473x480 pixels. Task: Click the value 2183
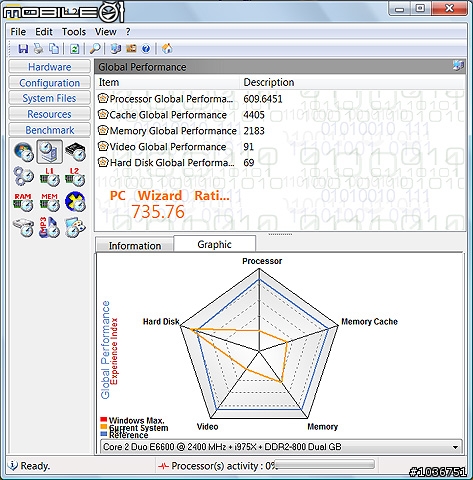254,131
